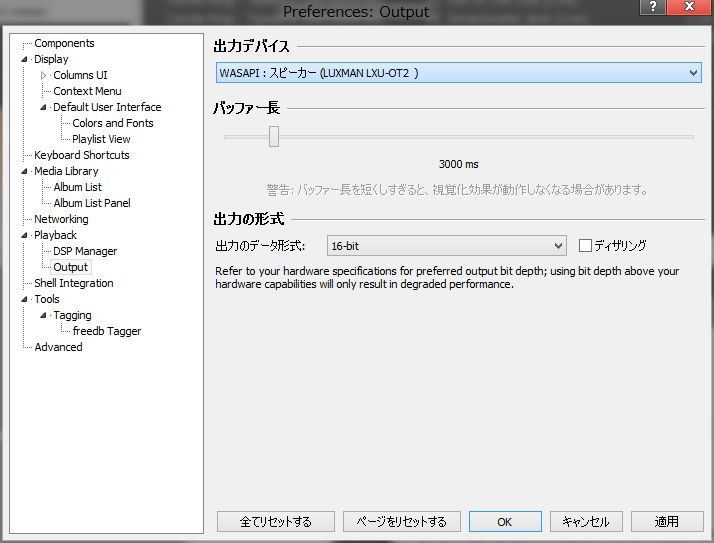This screenshot has width=714, height=543.
Task: Click the 3000 ms buffer value
Action: coord(459,164)
